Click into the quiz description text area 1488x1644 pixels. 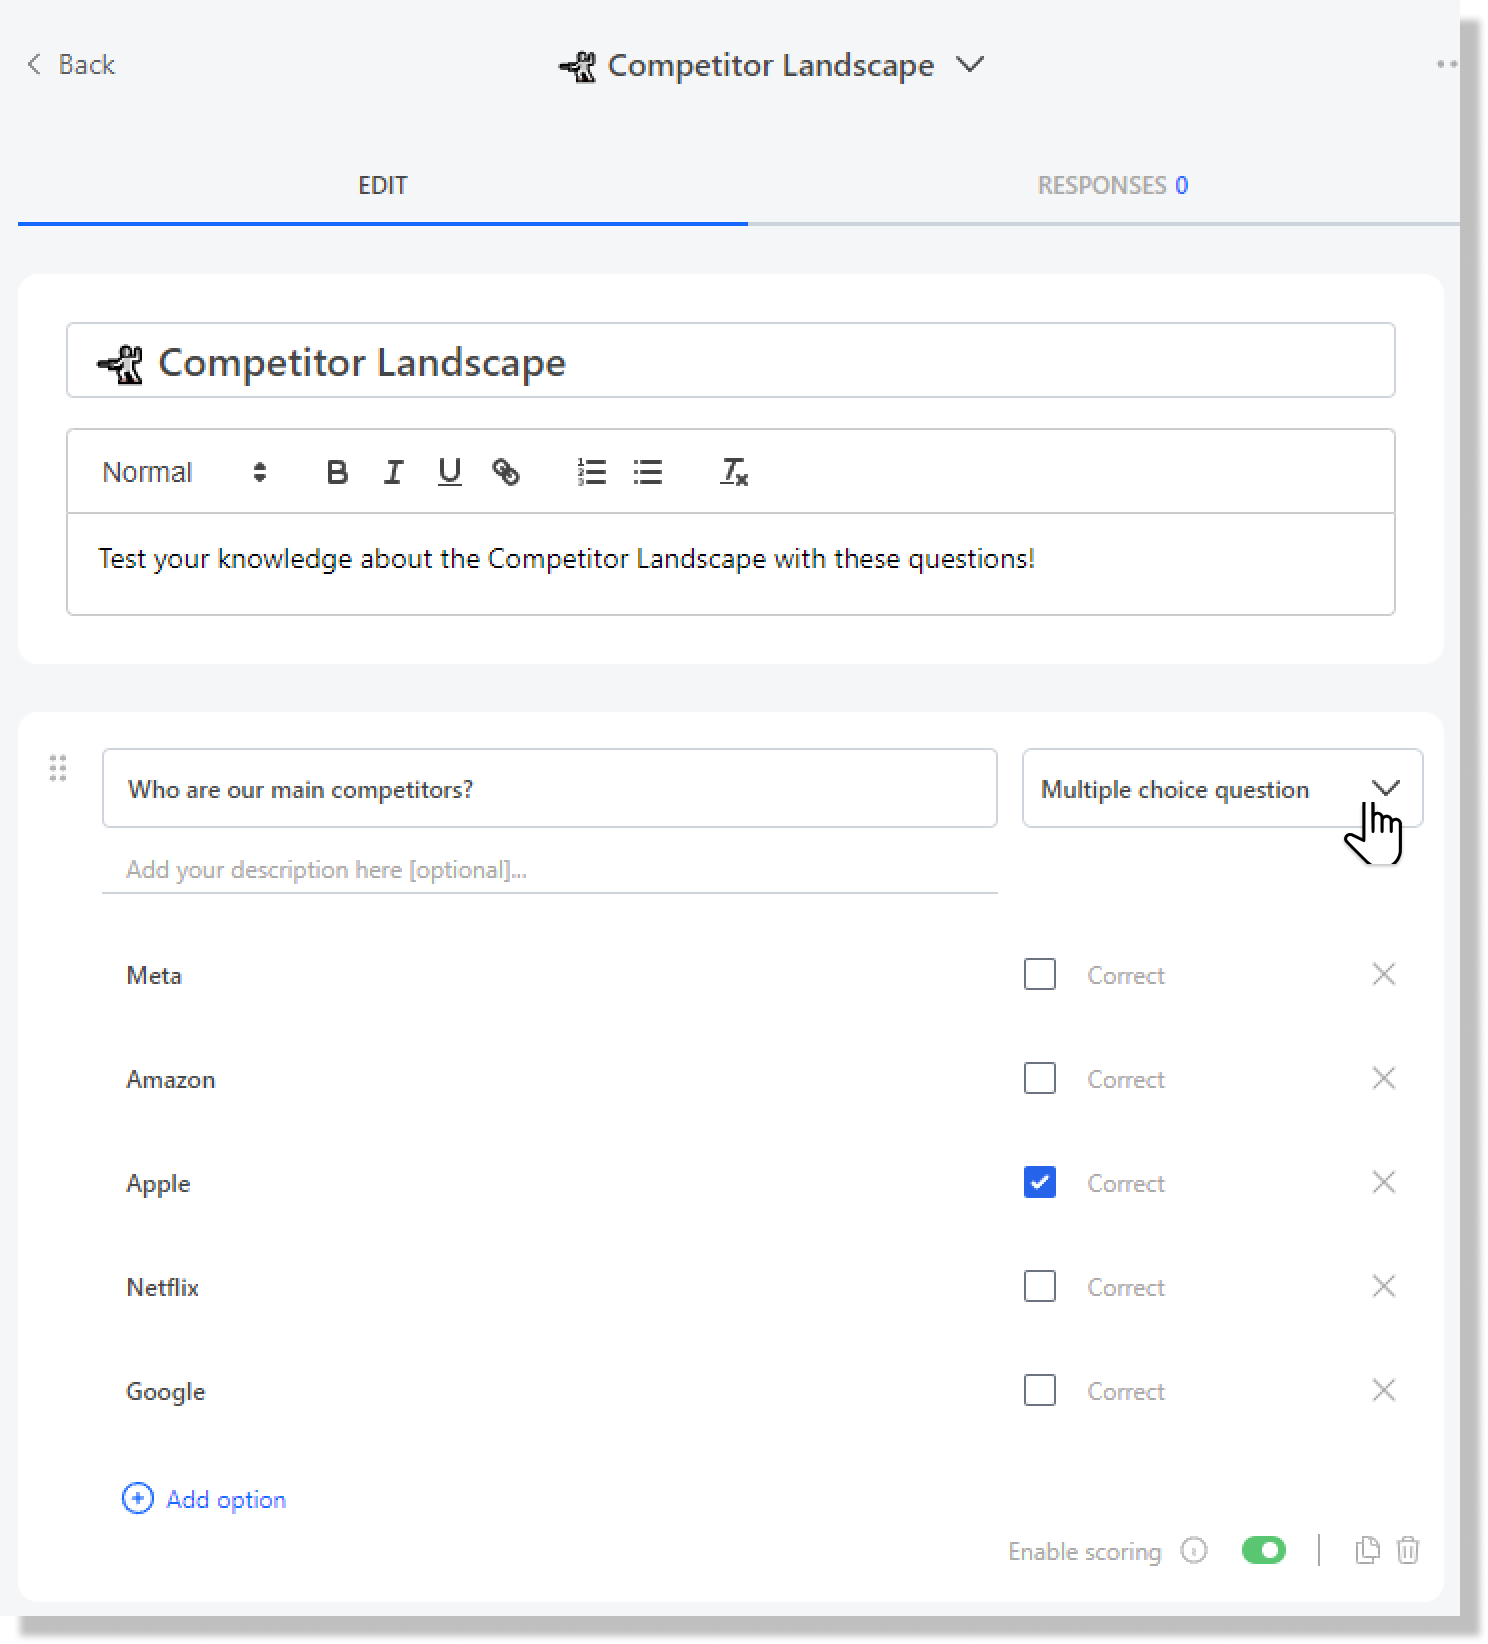[730, 564]
